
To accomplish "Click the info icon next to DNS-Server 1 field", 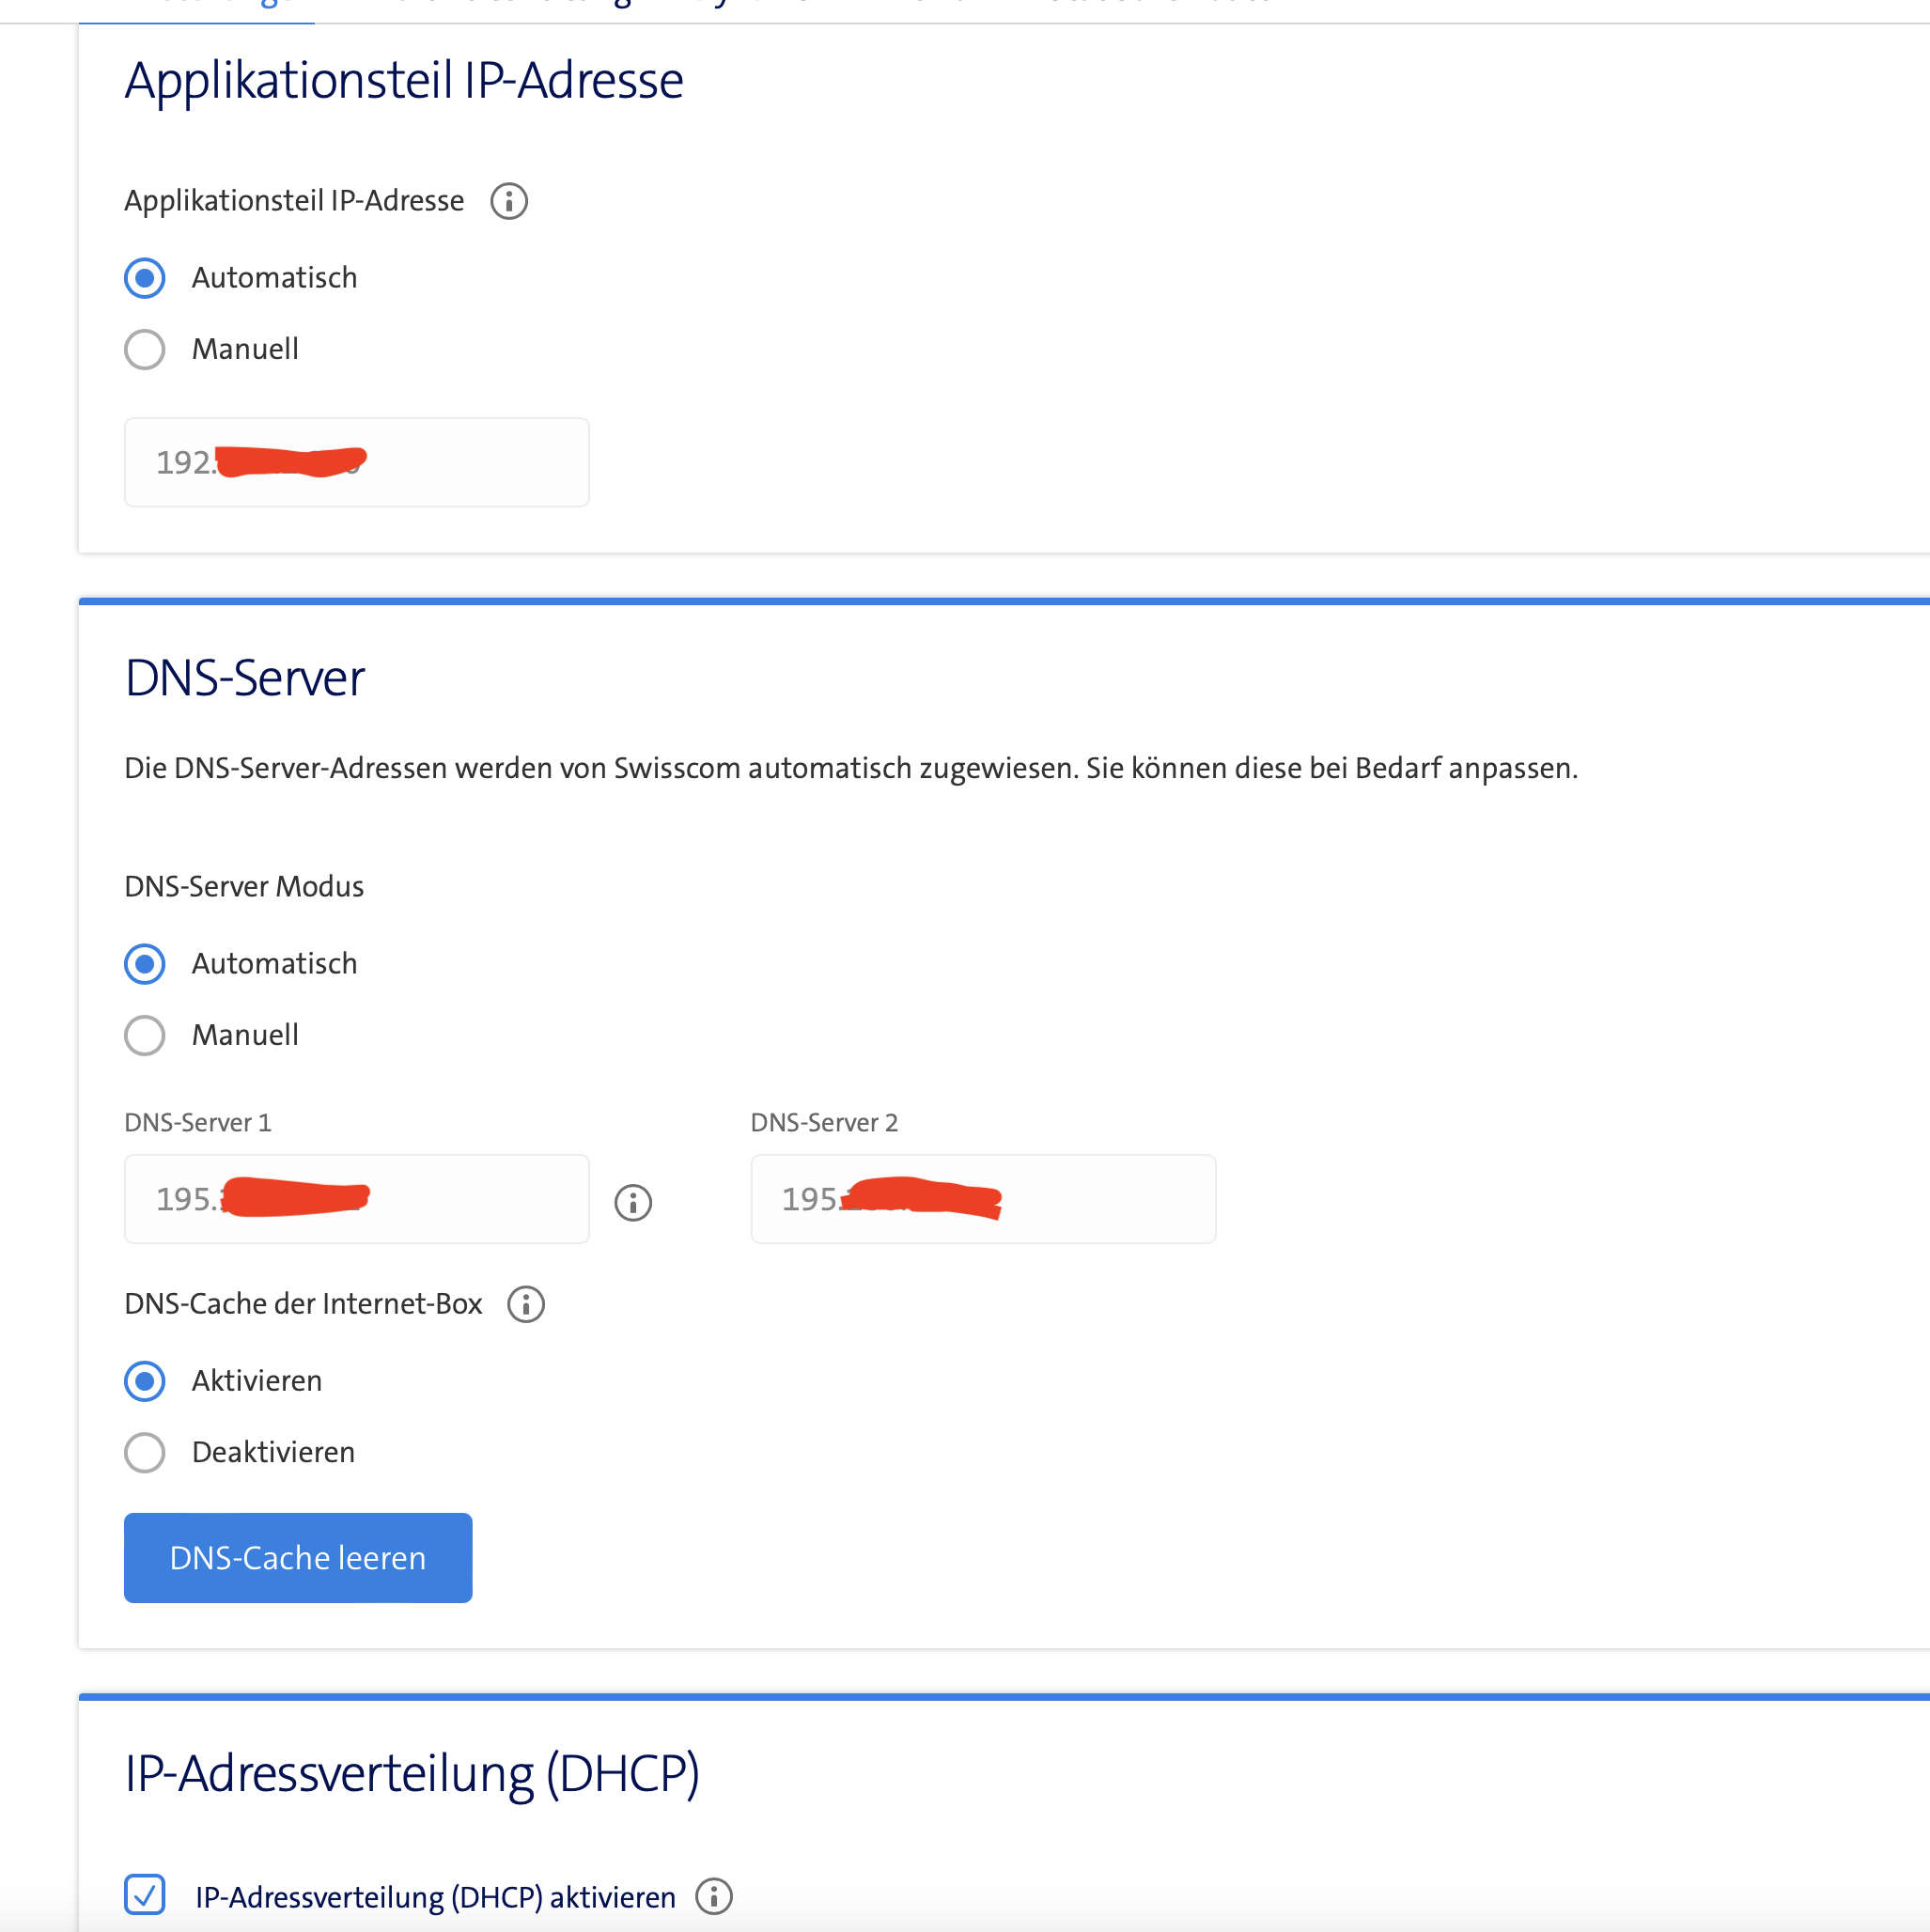I will pos(633,1202).
